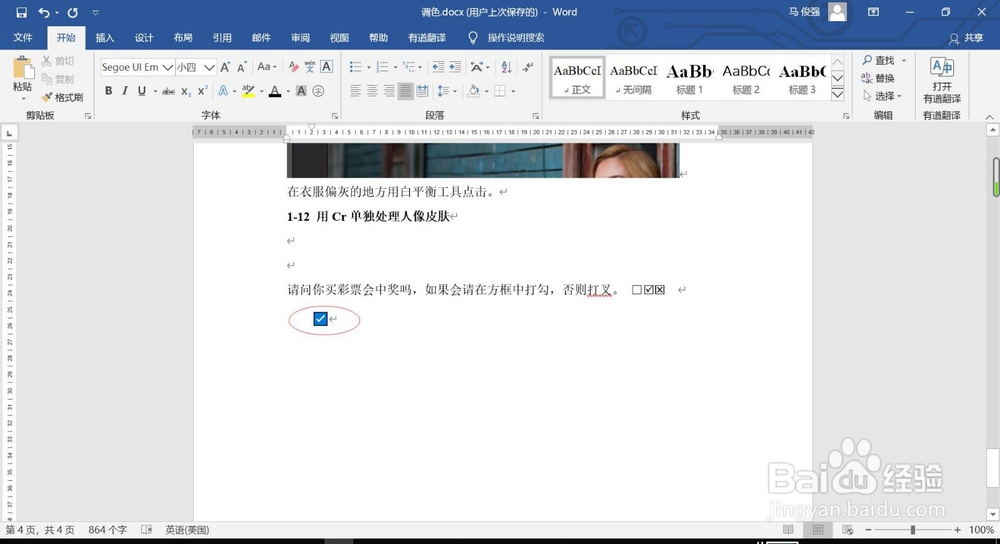
Task: Apply character shading icon
Action: point(301,91)
